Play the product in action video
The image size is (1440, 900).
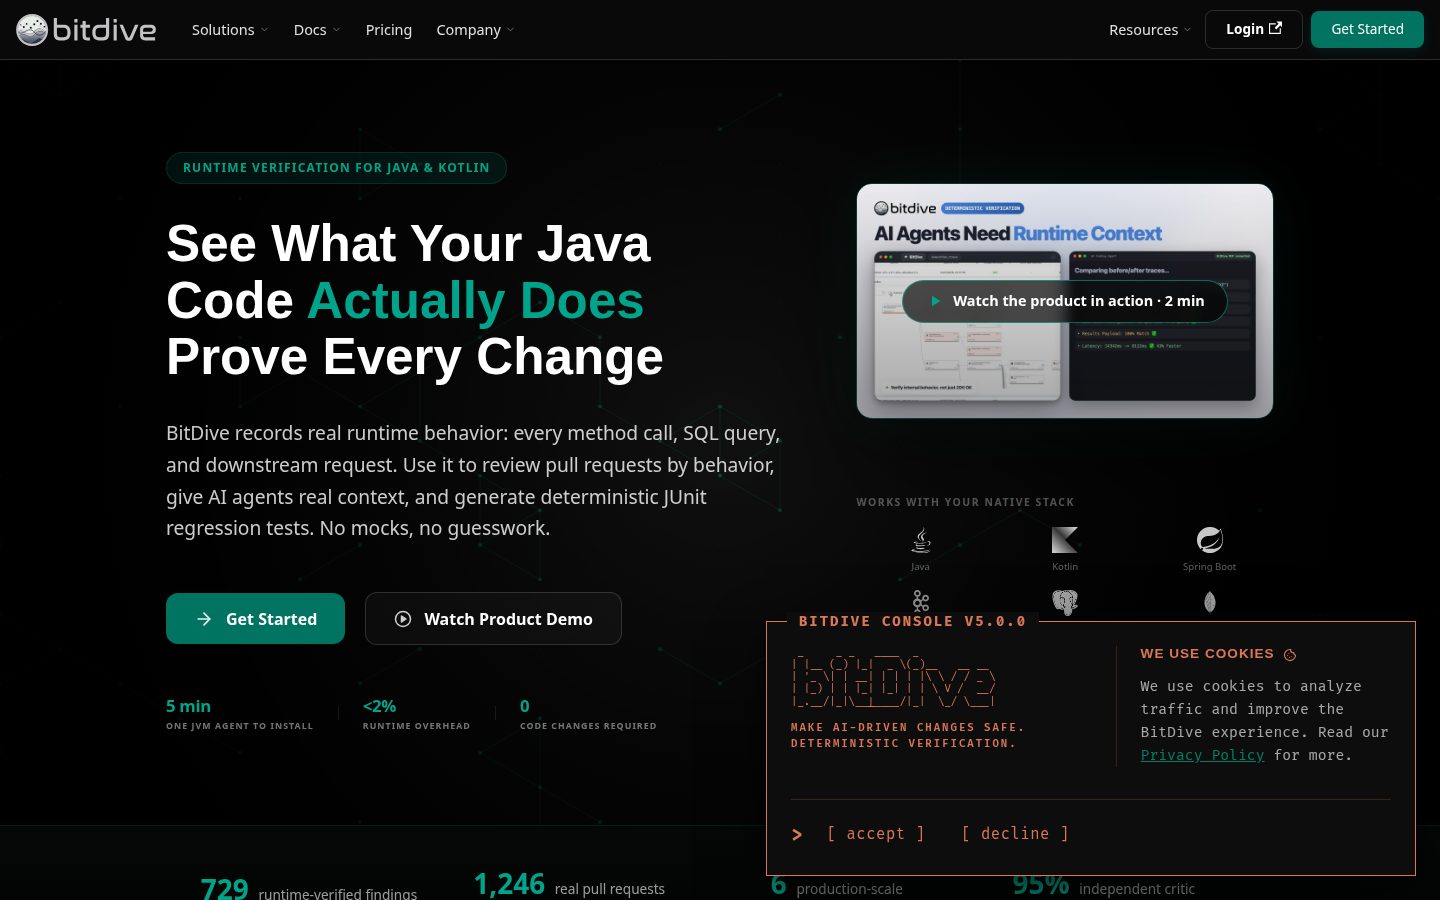coord(1064,301)
